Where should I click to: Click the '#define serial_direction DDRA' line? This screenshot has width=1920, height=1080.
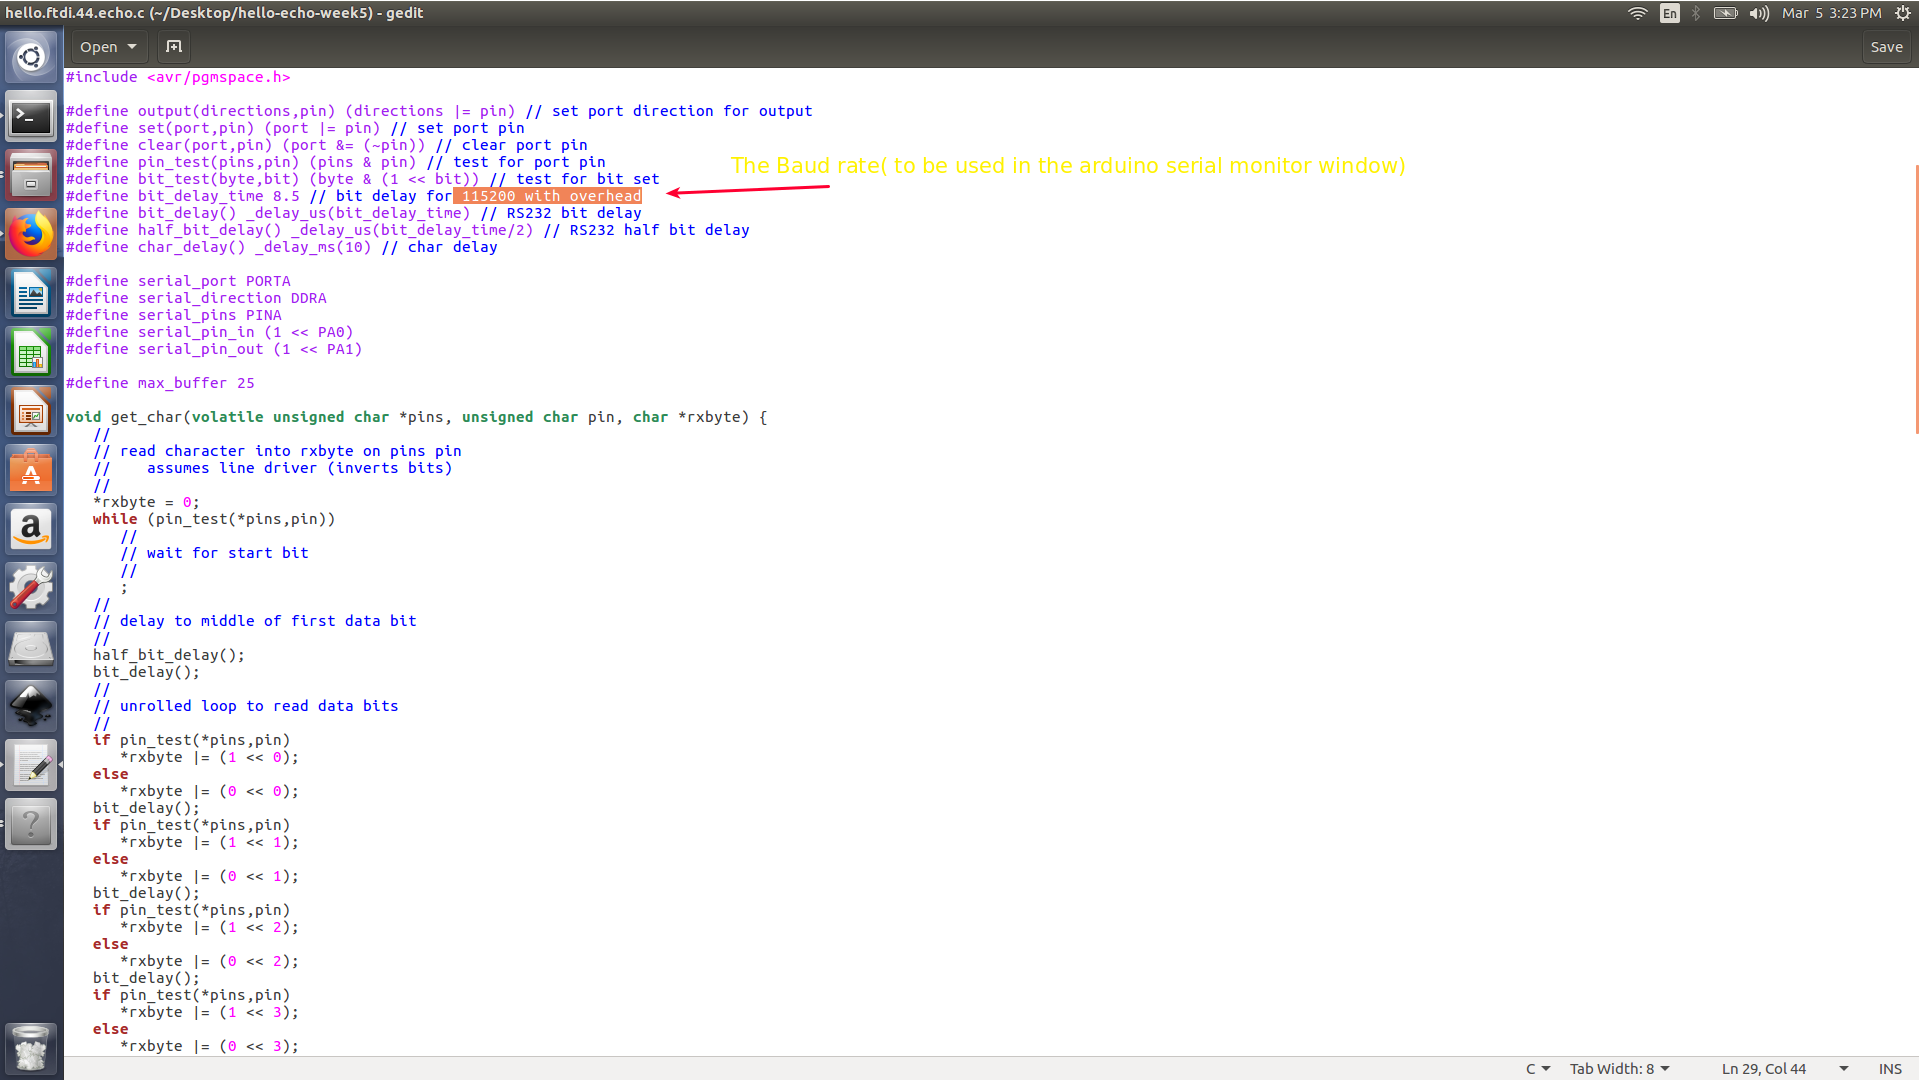point(196,298)
